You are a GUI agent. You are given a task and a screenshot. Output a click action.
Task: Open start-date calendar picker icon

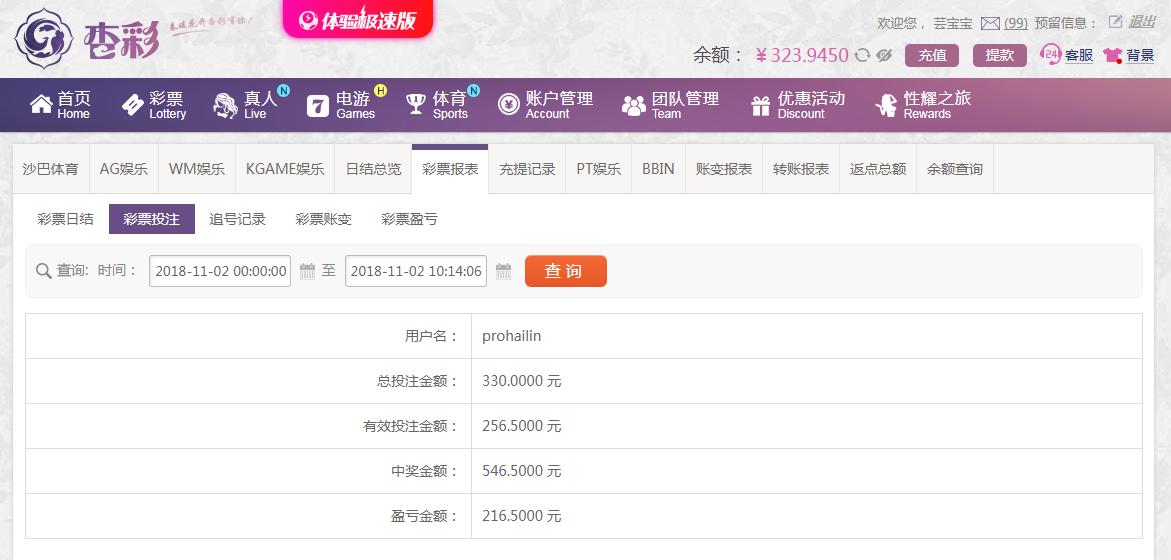point(307,271)
